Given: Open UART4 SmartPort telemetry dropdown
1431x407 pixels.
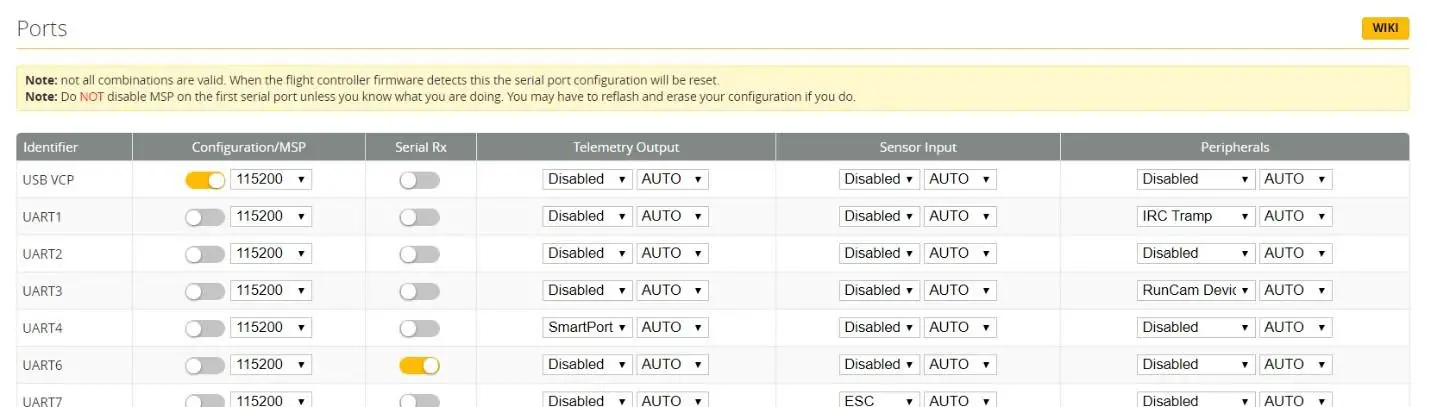Looking at the screenshot, I should pyautogui.click(x=587, y=327).
